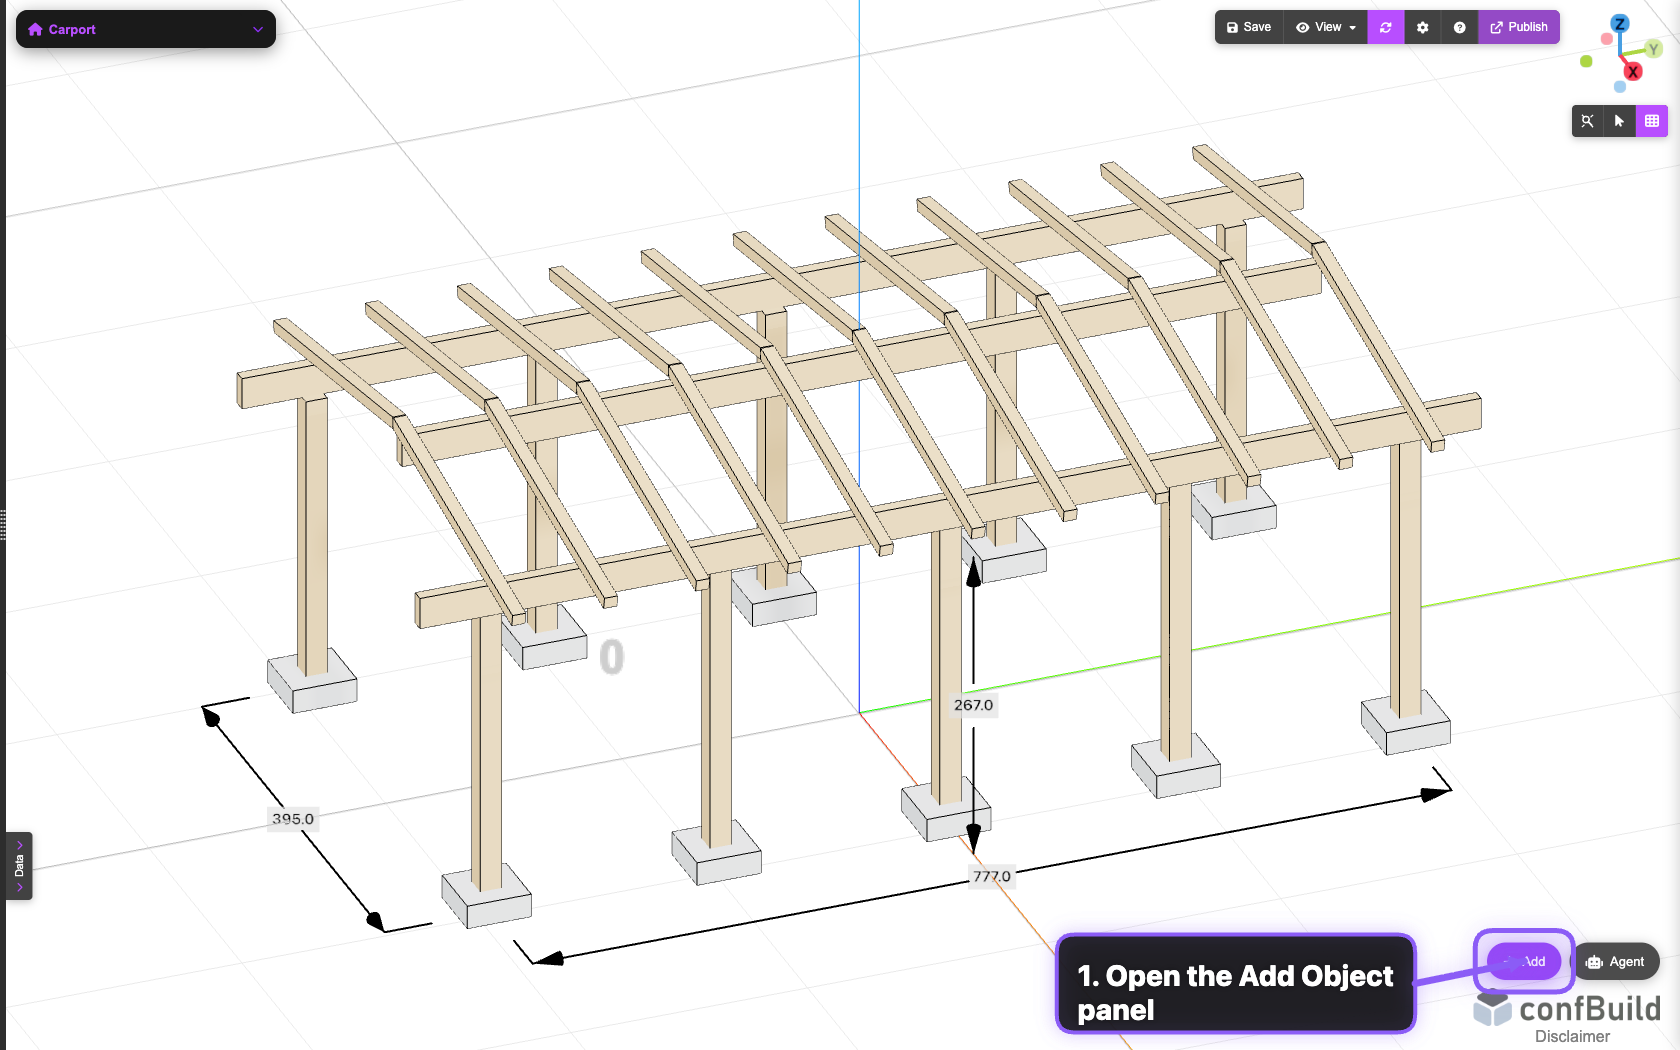Open the Agent panel
This screenshot has width=1680, height=1050.
pos(1617,961)
